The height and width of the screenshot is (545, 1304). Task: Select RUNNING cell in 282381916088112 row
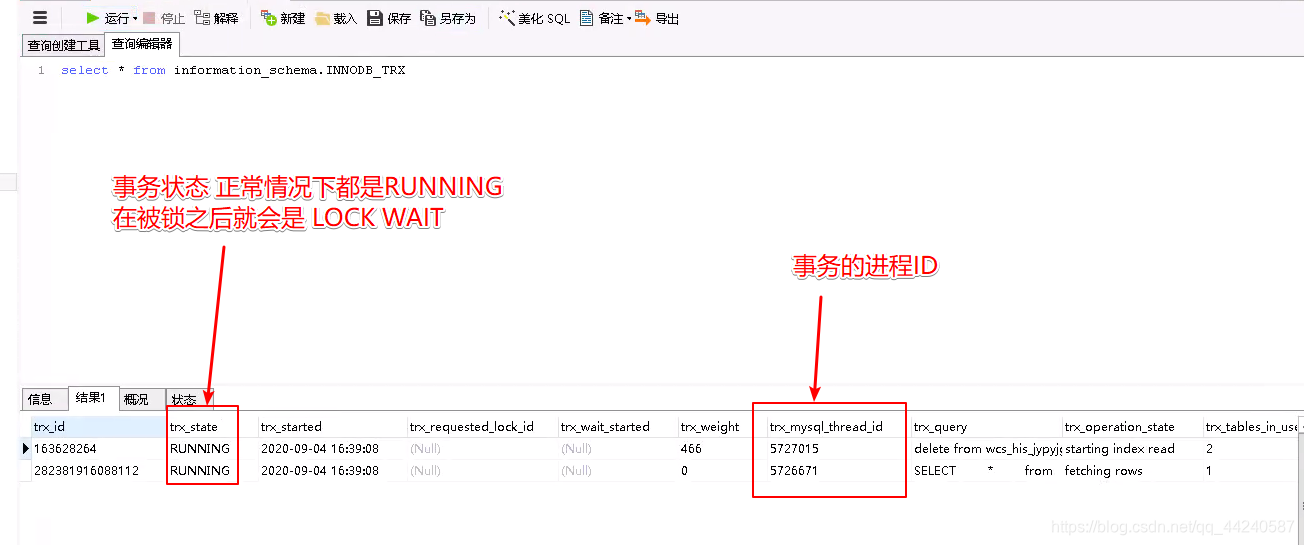pyautogui.click(x=211, y=471)
